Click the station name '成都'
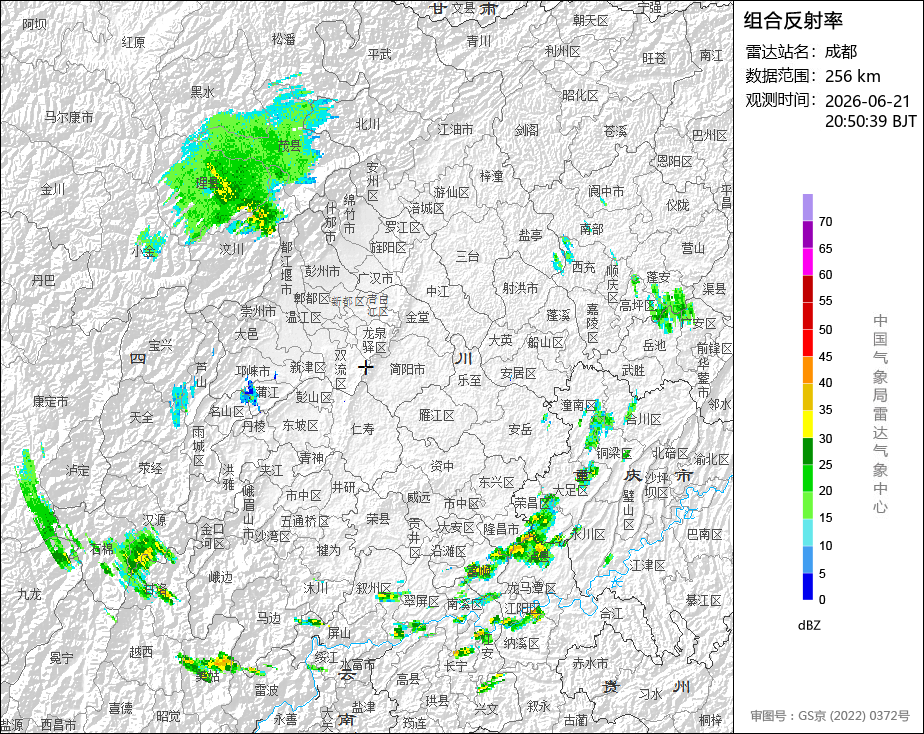The width and height of the screenshot is (924, 734). coord(841,52)
